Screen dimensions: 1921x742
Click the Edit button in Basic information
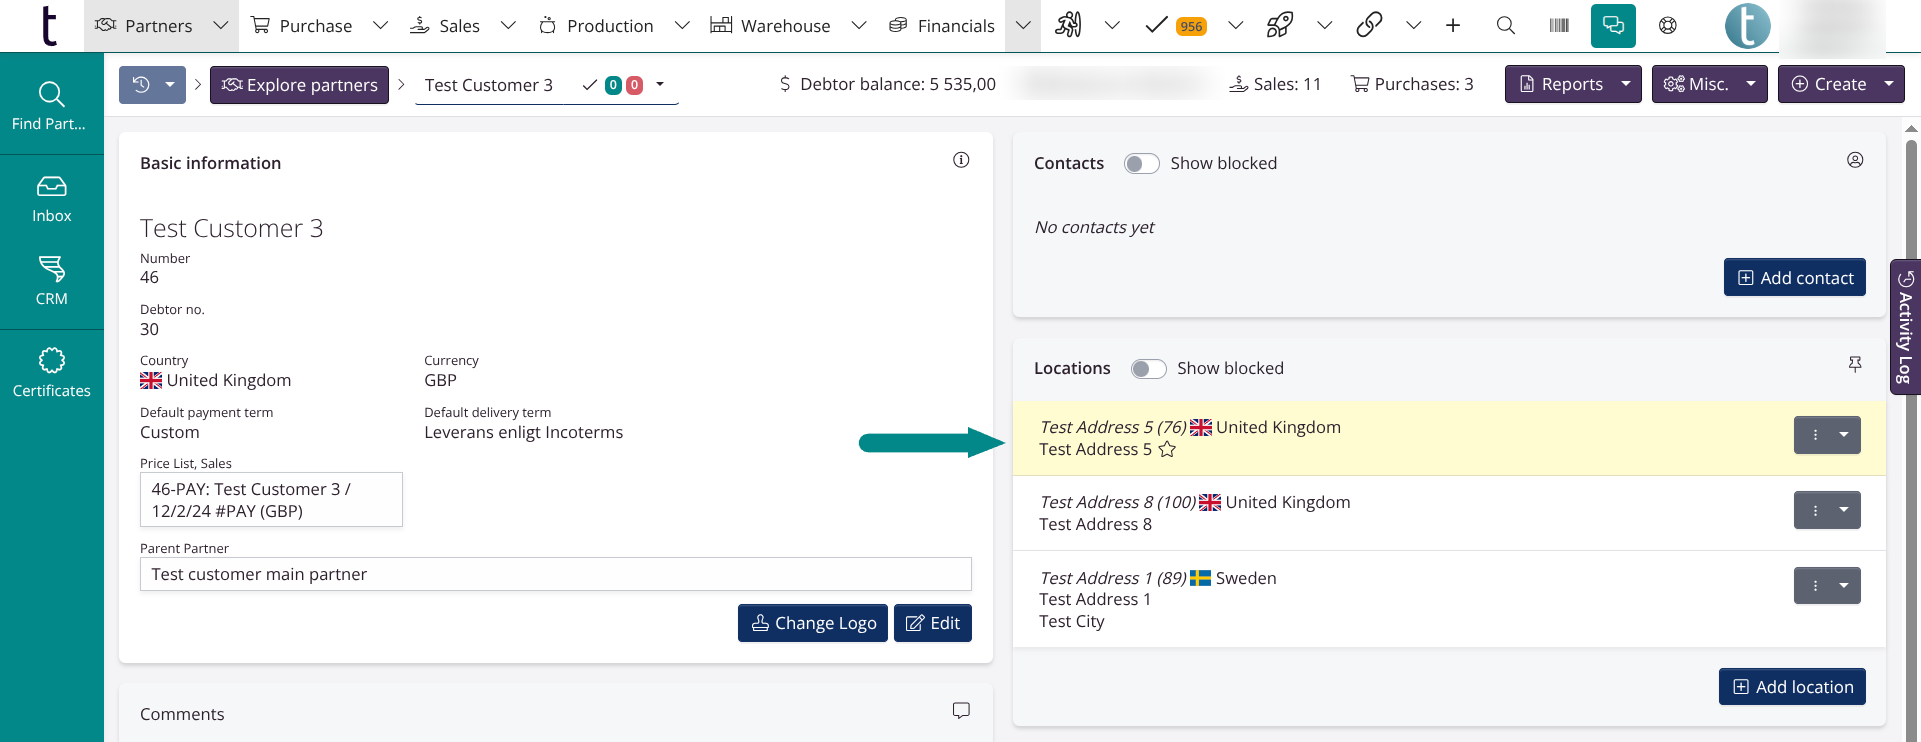point(932,623)
